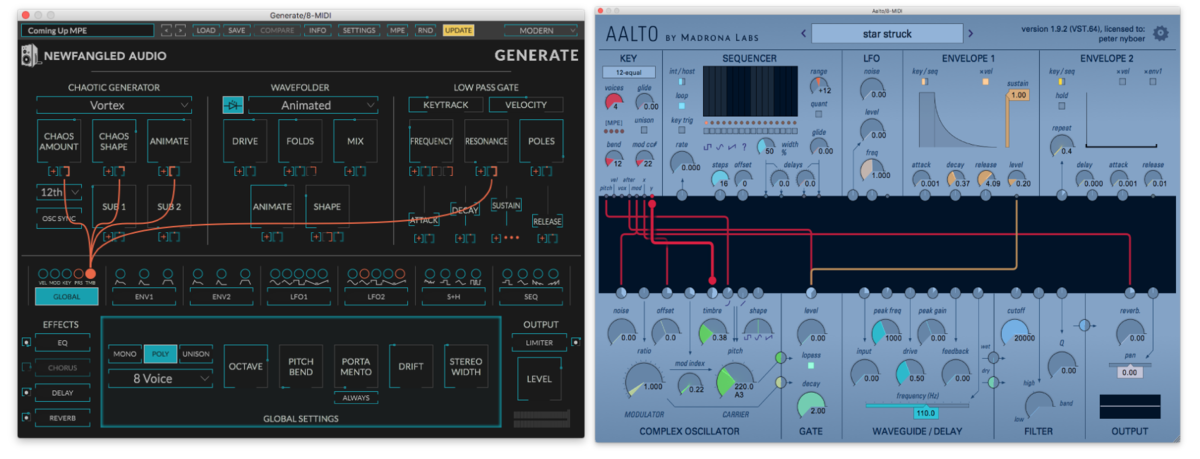This screenshot has width=1200, height=459.
Task: Click the previous preset arrow in Generate
Action: (167, 31)
